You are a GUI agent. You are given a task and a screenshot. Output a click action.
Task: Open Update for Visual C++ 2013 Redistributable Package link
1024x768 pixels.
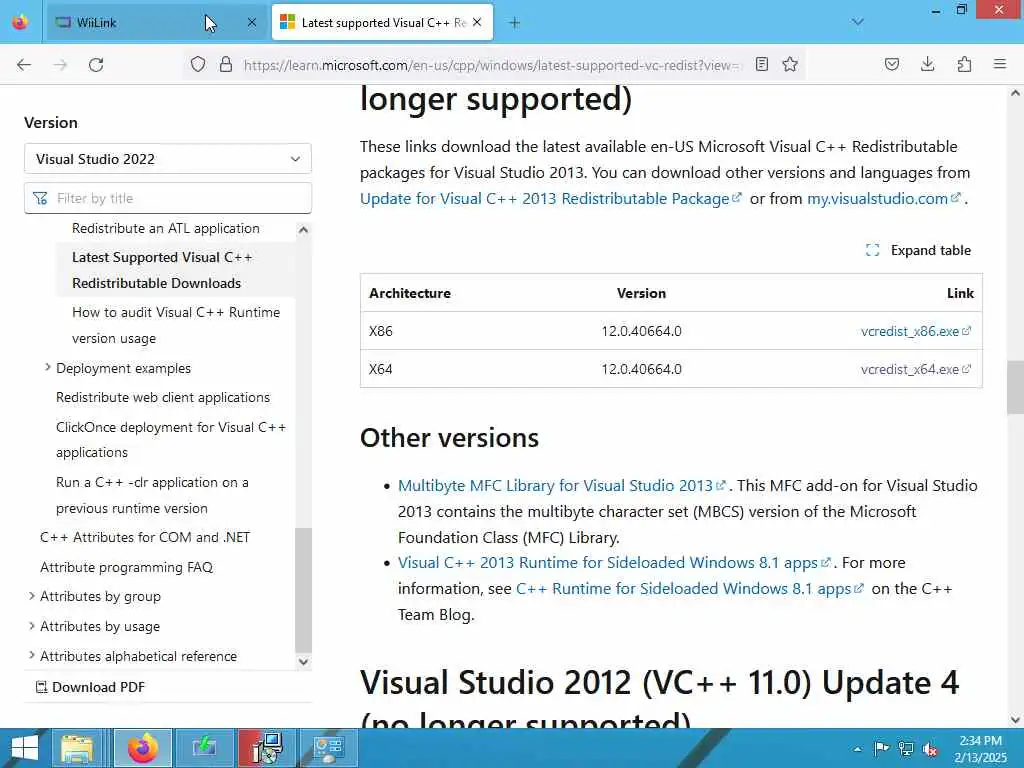tap(551, 199)
